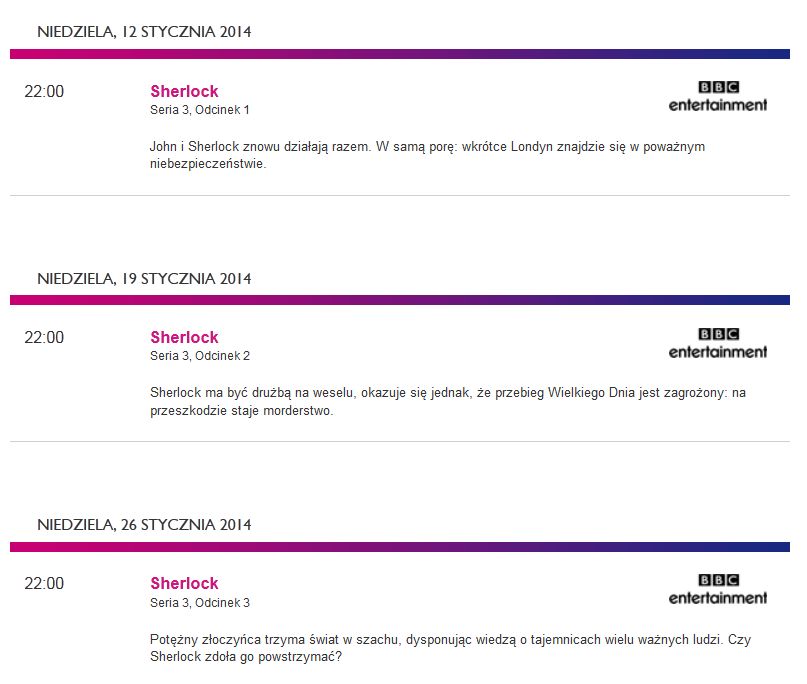Click the "Seria 3, Odcinek 1" subtitle

[x=200, y=110]
